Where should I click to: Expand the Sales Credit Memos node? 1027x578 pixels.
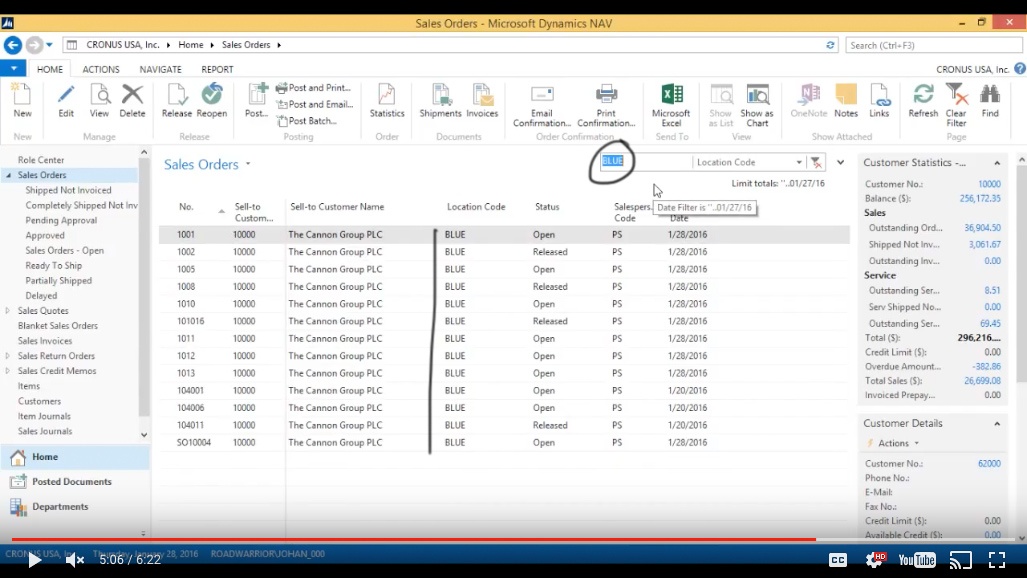coord(8,371)
